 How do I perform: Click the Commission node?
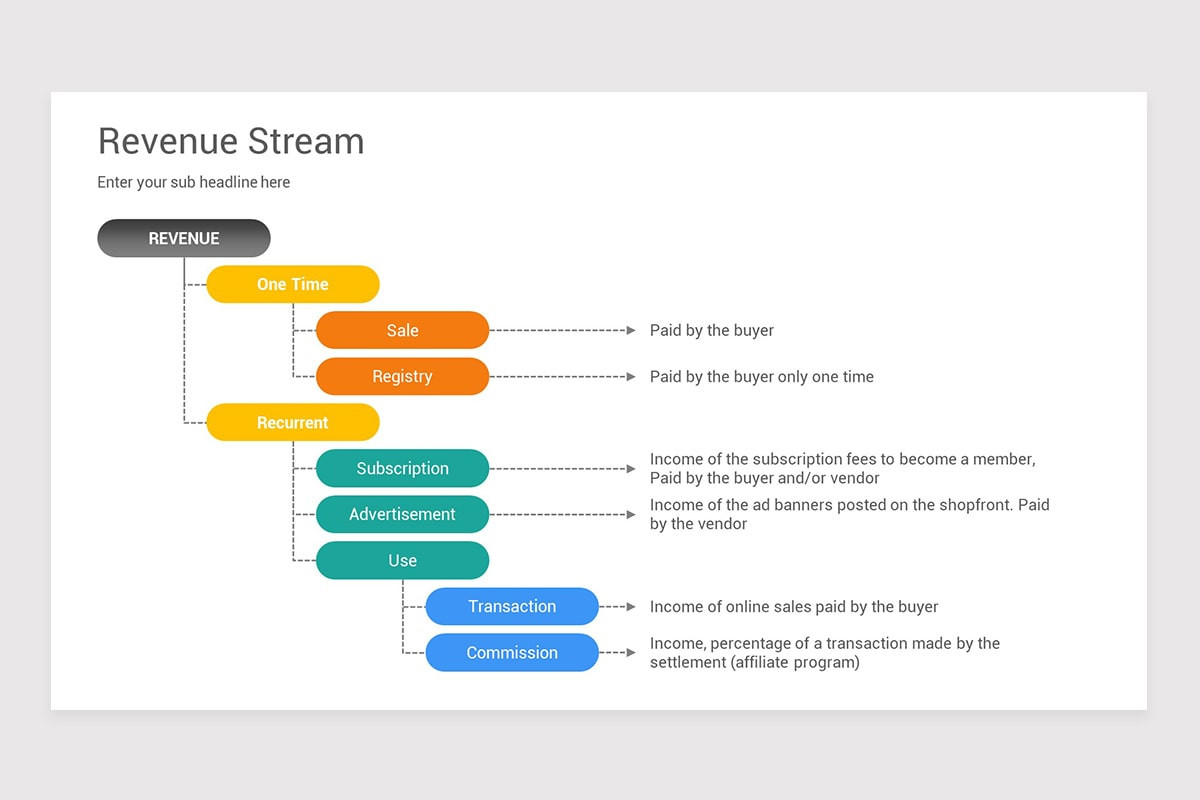coord(512,652)
